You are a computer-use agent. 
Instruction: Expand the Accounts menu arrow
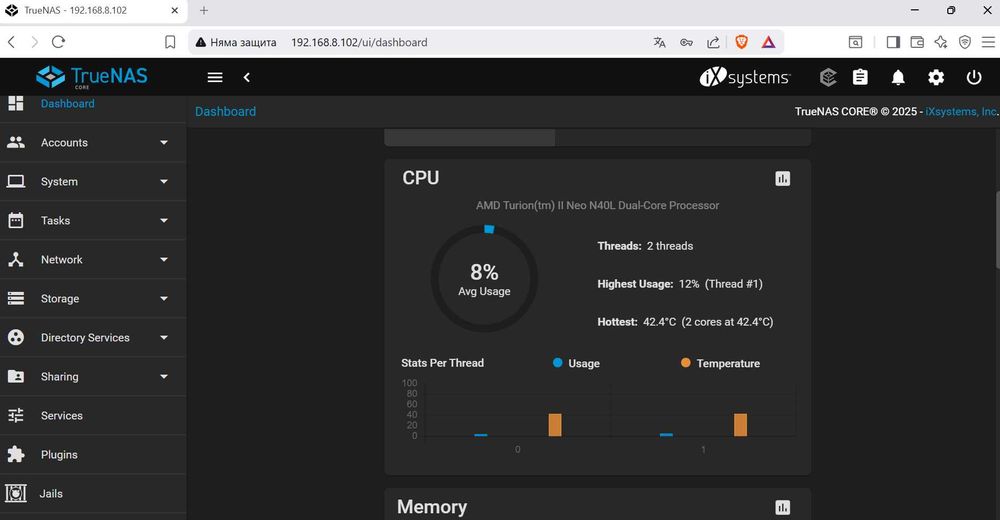tap(164, 142)
